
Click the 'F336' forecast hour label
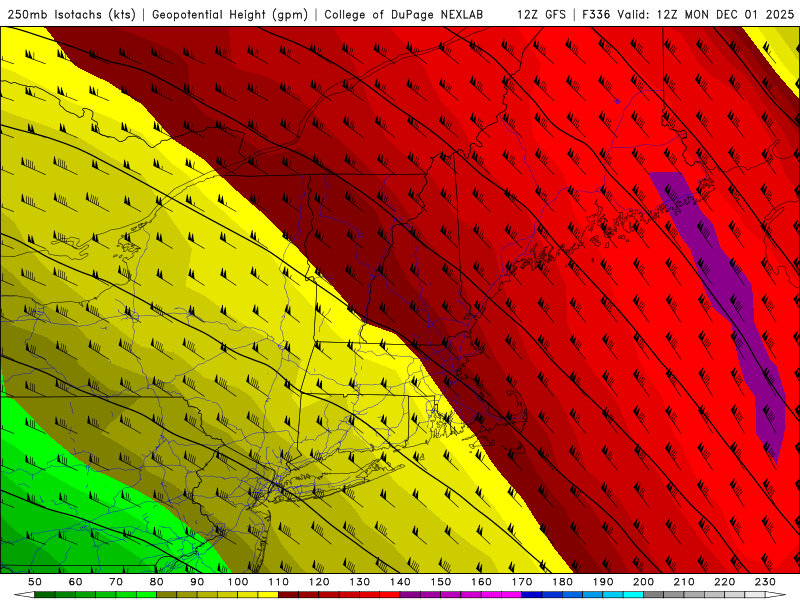coord(596,15)
